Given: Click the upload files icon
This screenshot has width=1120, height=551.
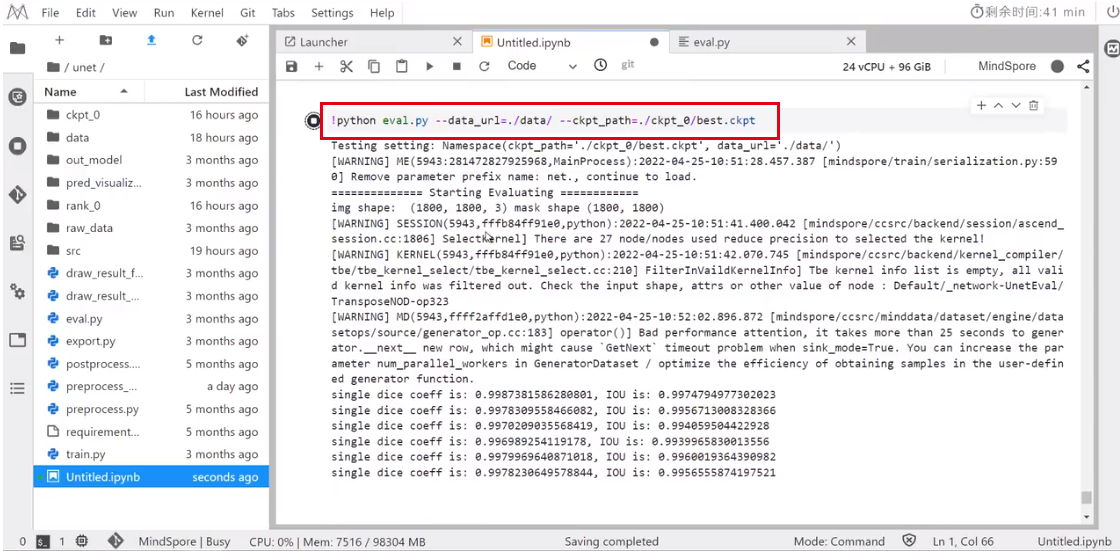Looking at the screenshot, I should [151, 41].
